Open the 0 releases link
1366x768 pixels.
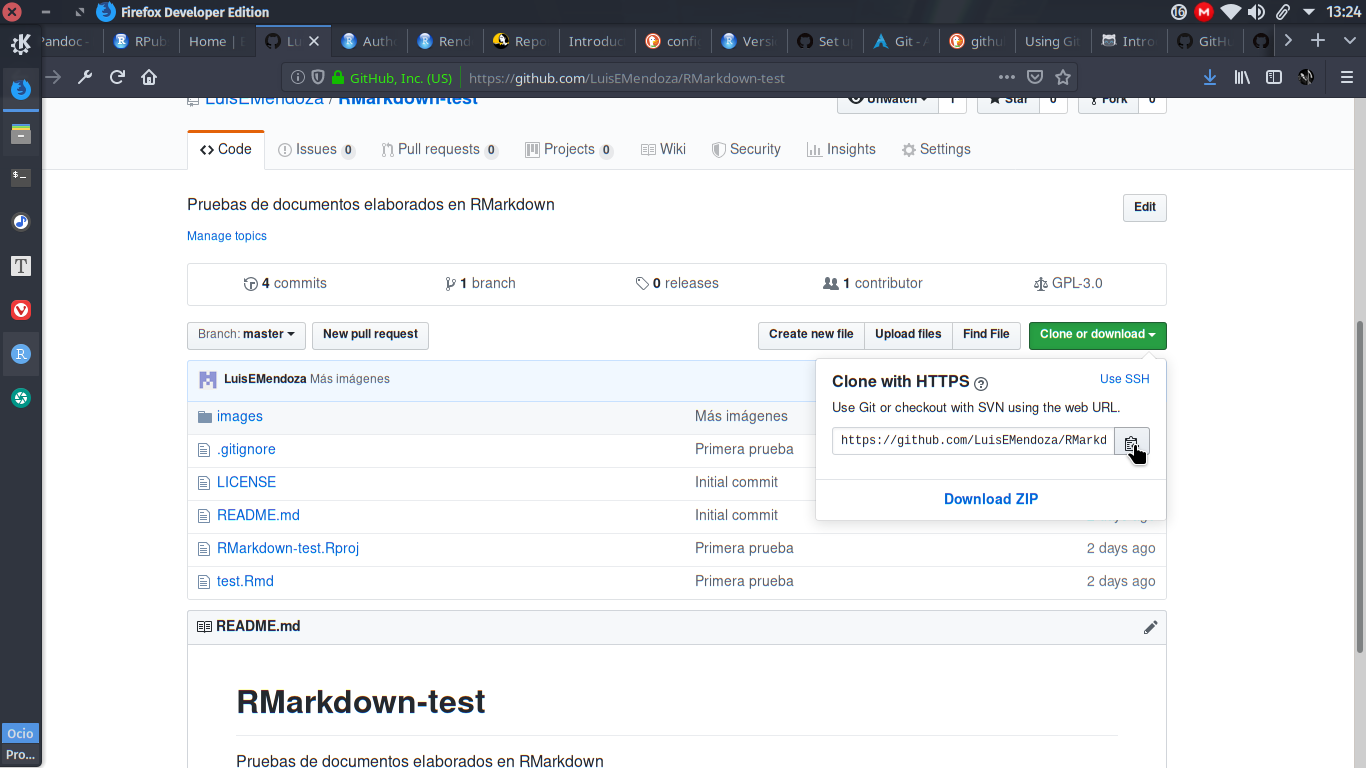[x=677, y=284]
